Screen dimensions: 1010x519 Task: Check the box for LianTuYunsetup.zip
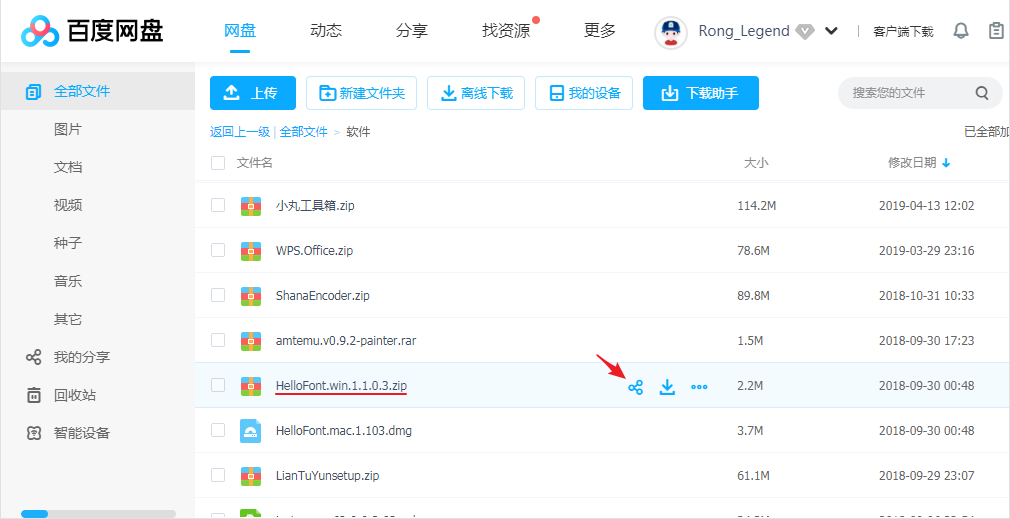(218, 475)
